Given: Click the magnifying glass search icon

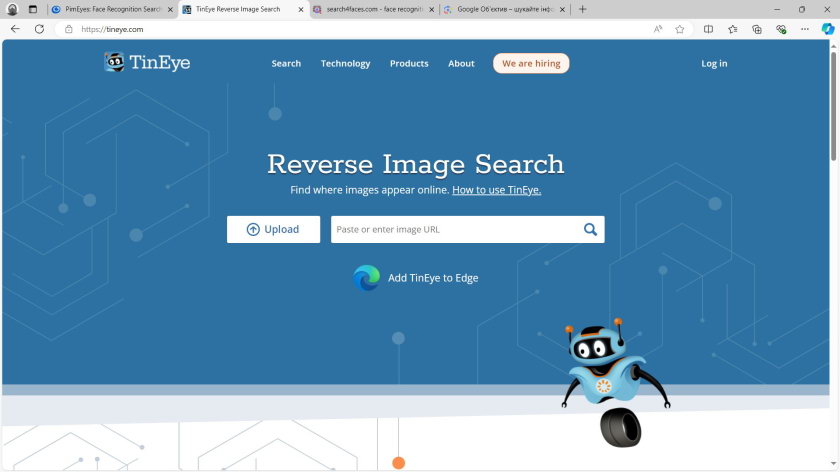Looking at the screenshot, I should click(x=590, y=229).
